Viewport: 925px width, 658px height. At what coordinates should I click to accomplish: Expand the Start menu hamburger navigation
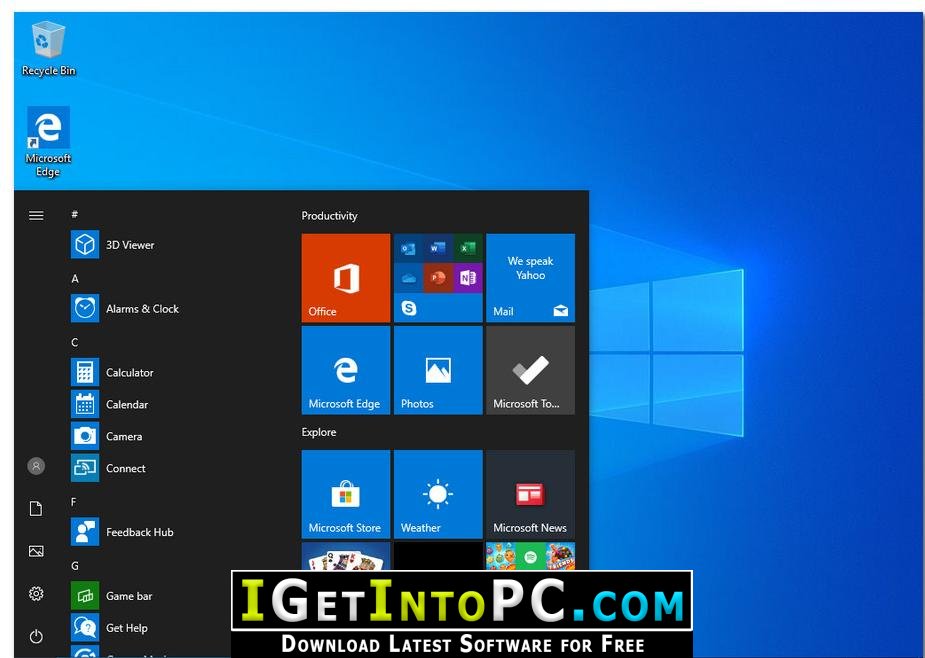coord(36,215)
